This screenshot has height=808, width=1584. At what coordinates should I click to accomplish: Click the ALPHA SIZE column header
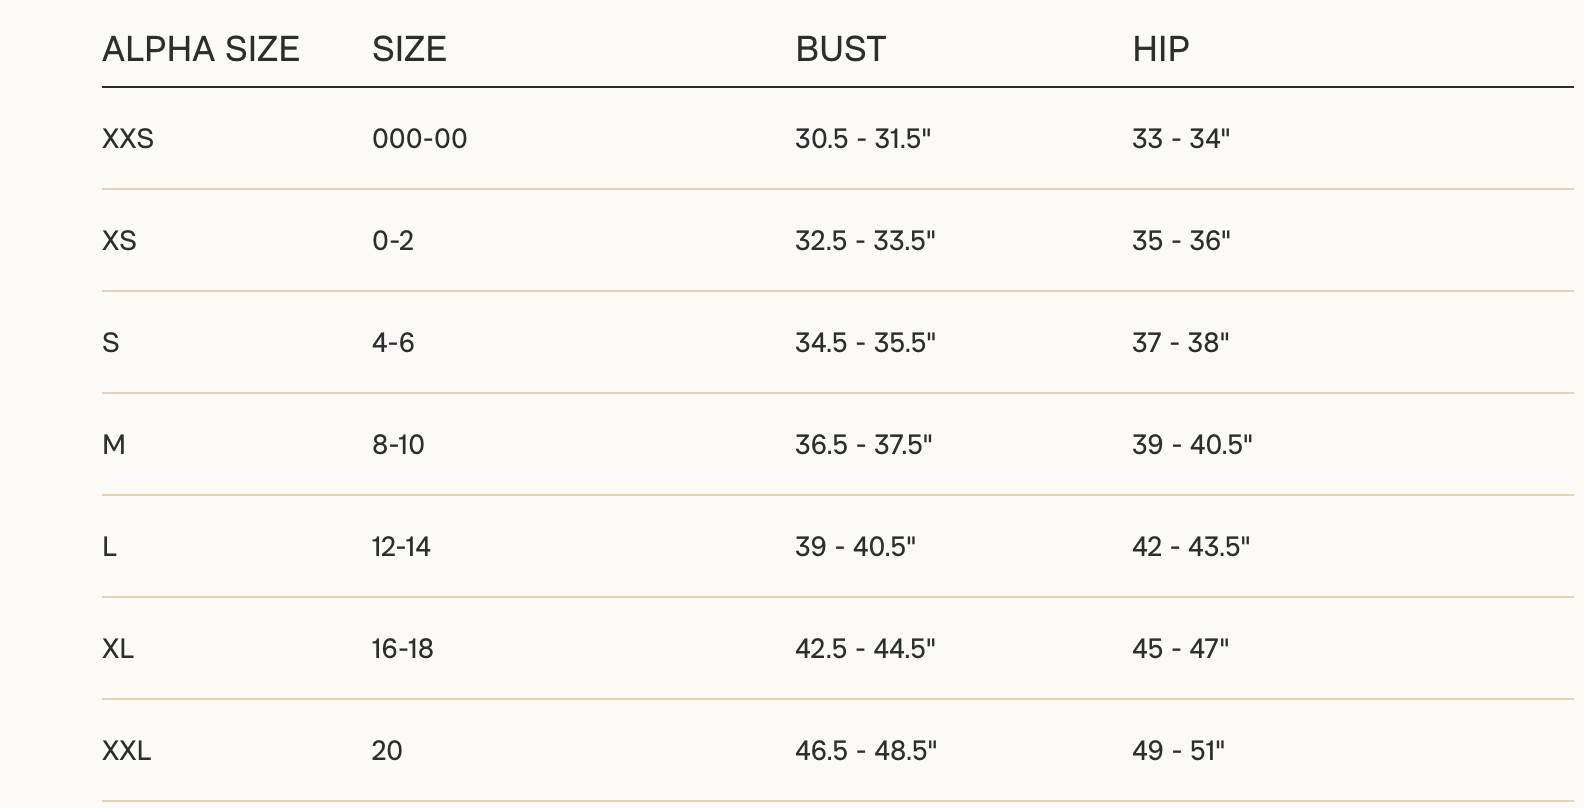(x=201, y=49)
